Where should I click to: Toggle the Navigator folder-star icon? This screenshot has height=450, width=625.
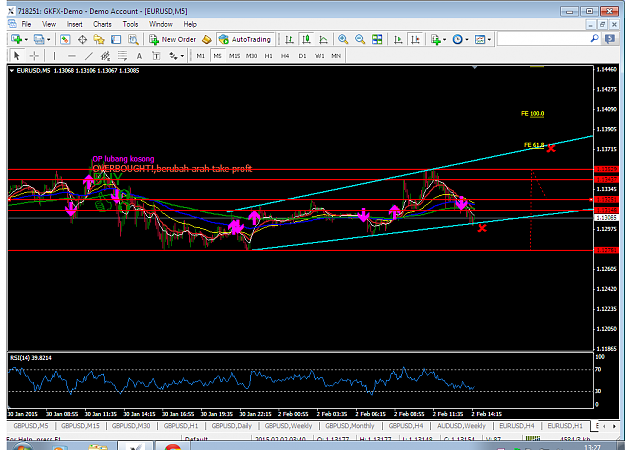pos(99,39)
